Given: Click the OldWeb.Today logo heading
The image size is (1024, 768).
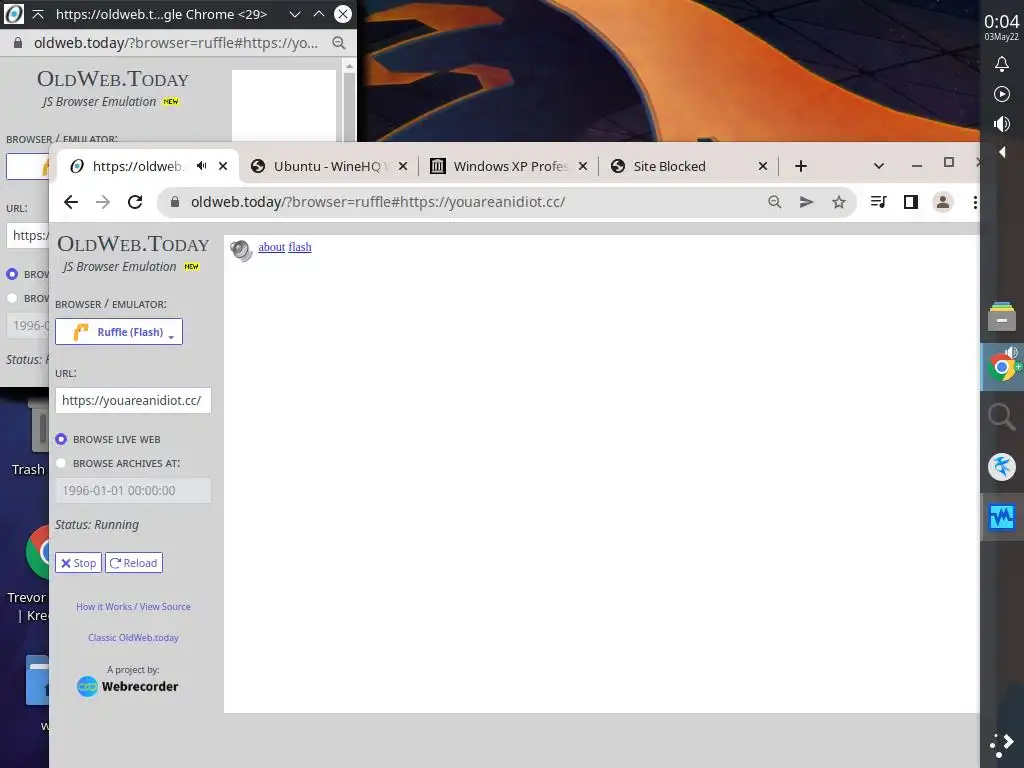Looking at the screenshot, I should tap(133, 244).
